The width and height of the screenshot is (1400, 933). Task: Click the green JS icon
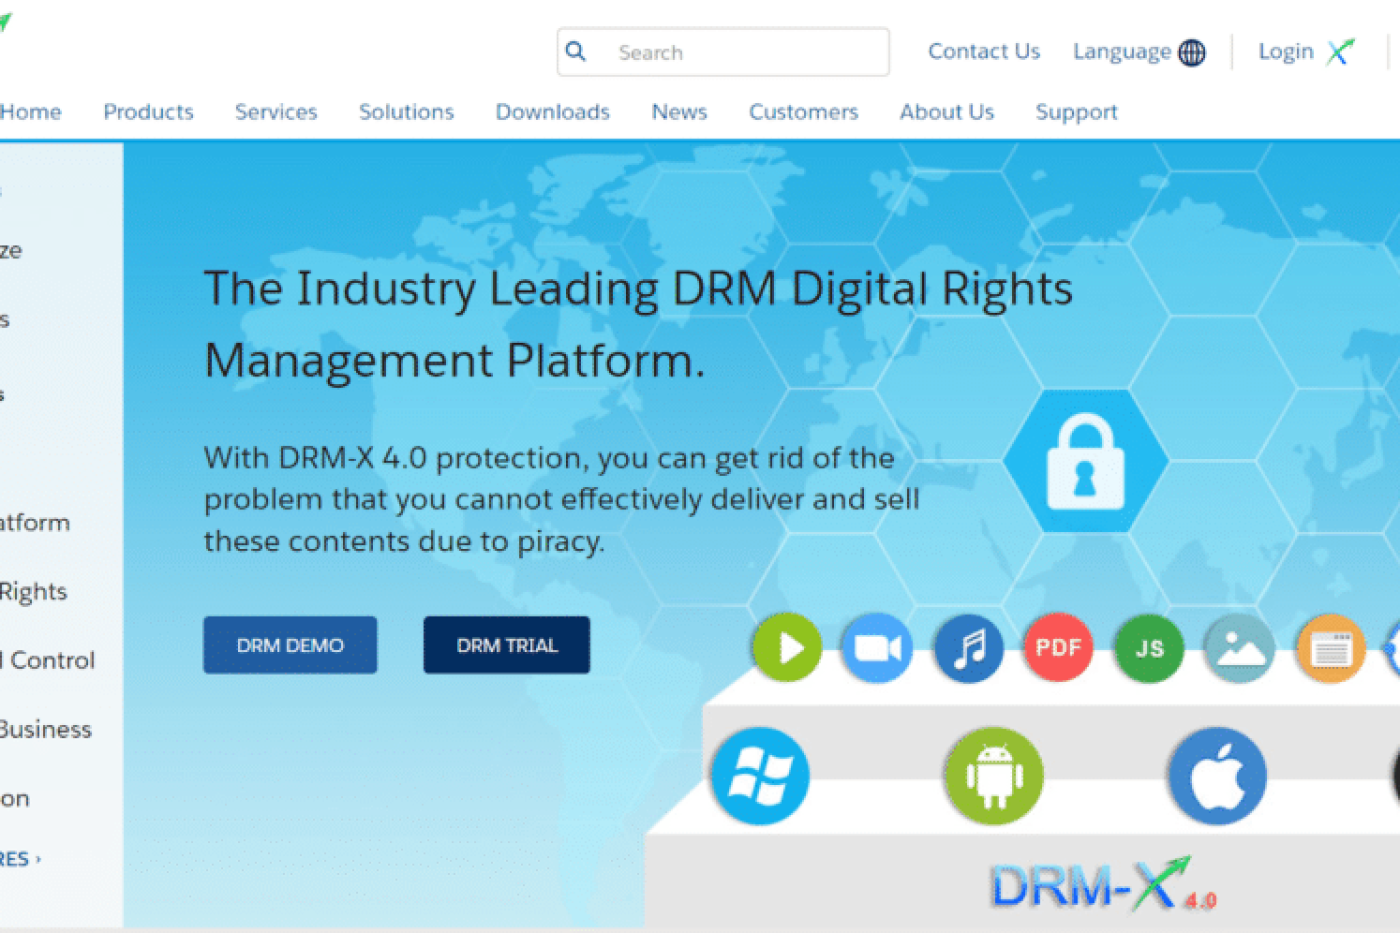click(x=1148, y=648)
